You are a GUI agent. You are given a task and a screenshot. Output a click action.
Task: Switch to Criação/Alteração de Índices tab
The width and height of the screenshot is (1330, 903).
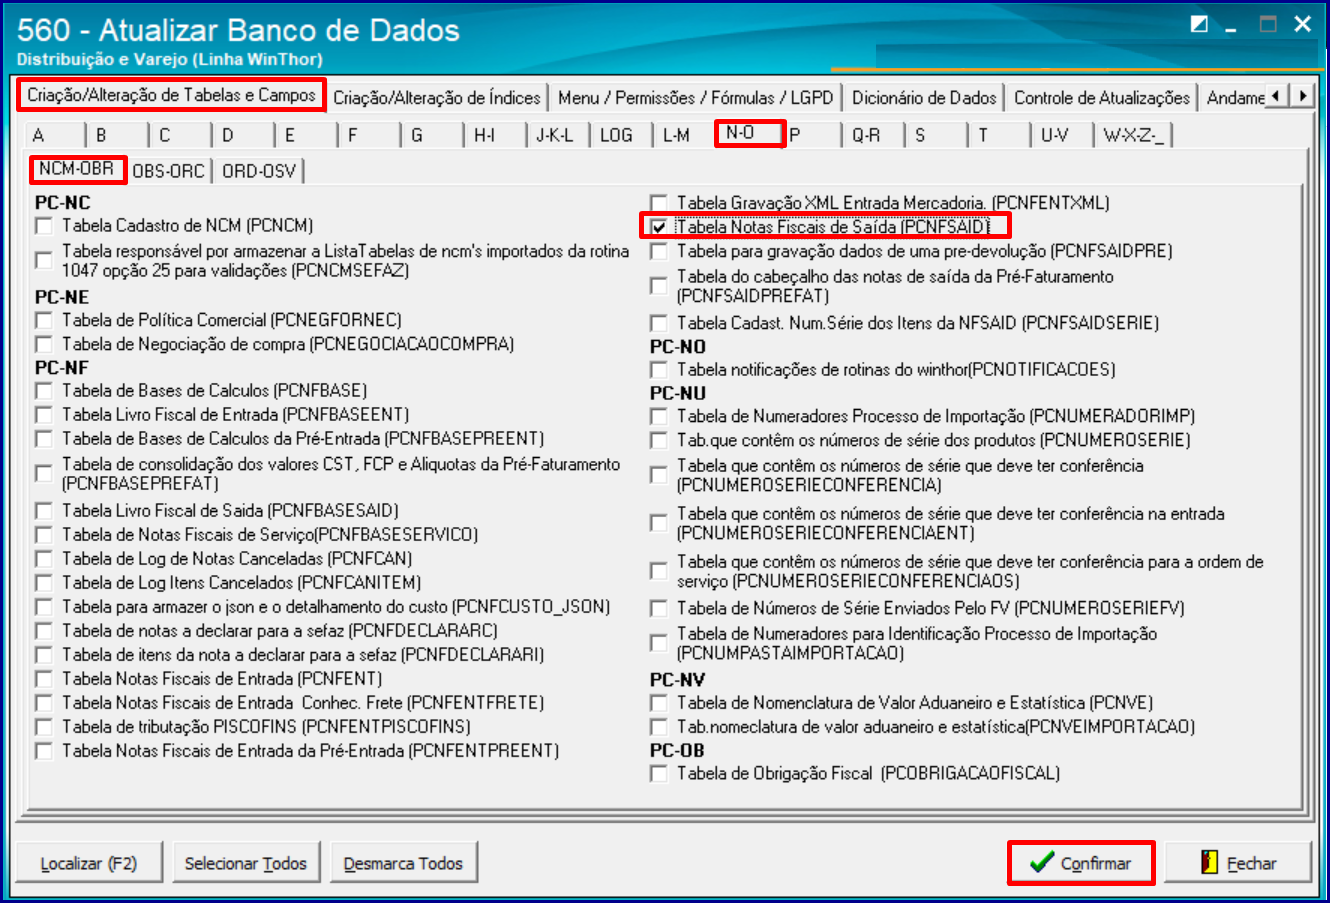[437, 98]
